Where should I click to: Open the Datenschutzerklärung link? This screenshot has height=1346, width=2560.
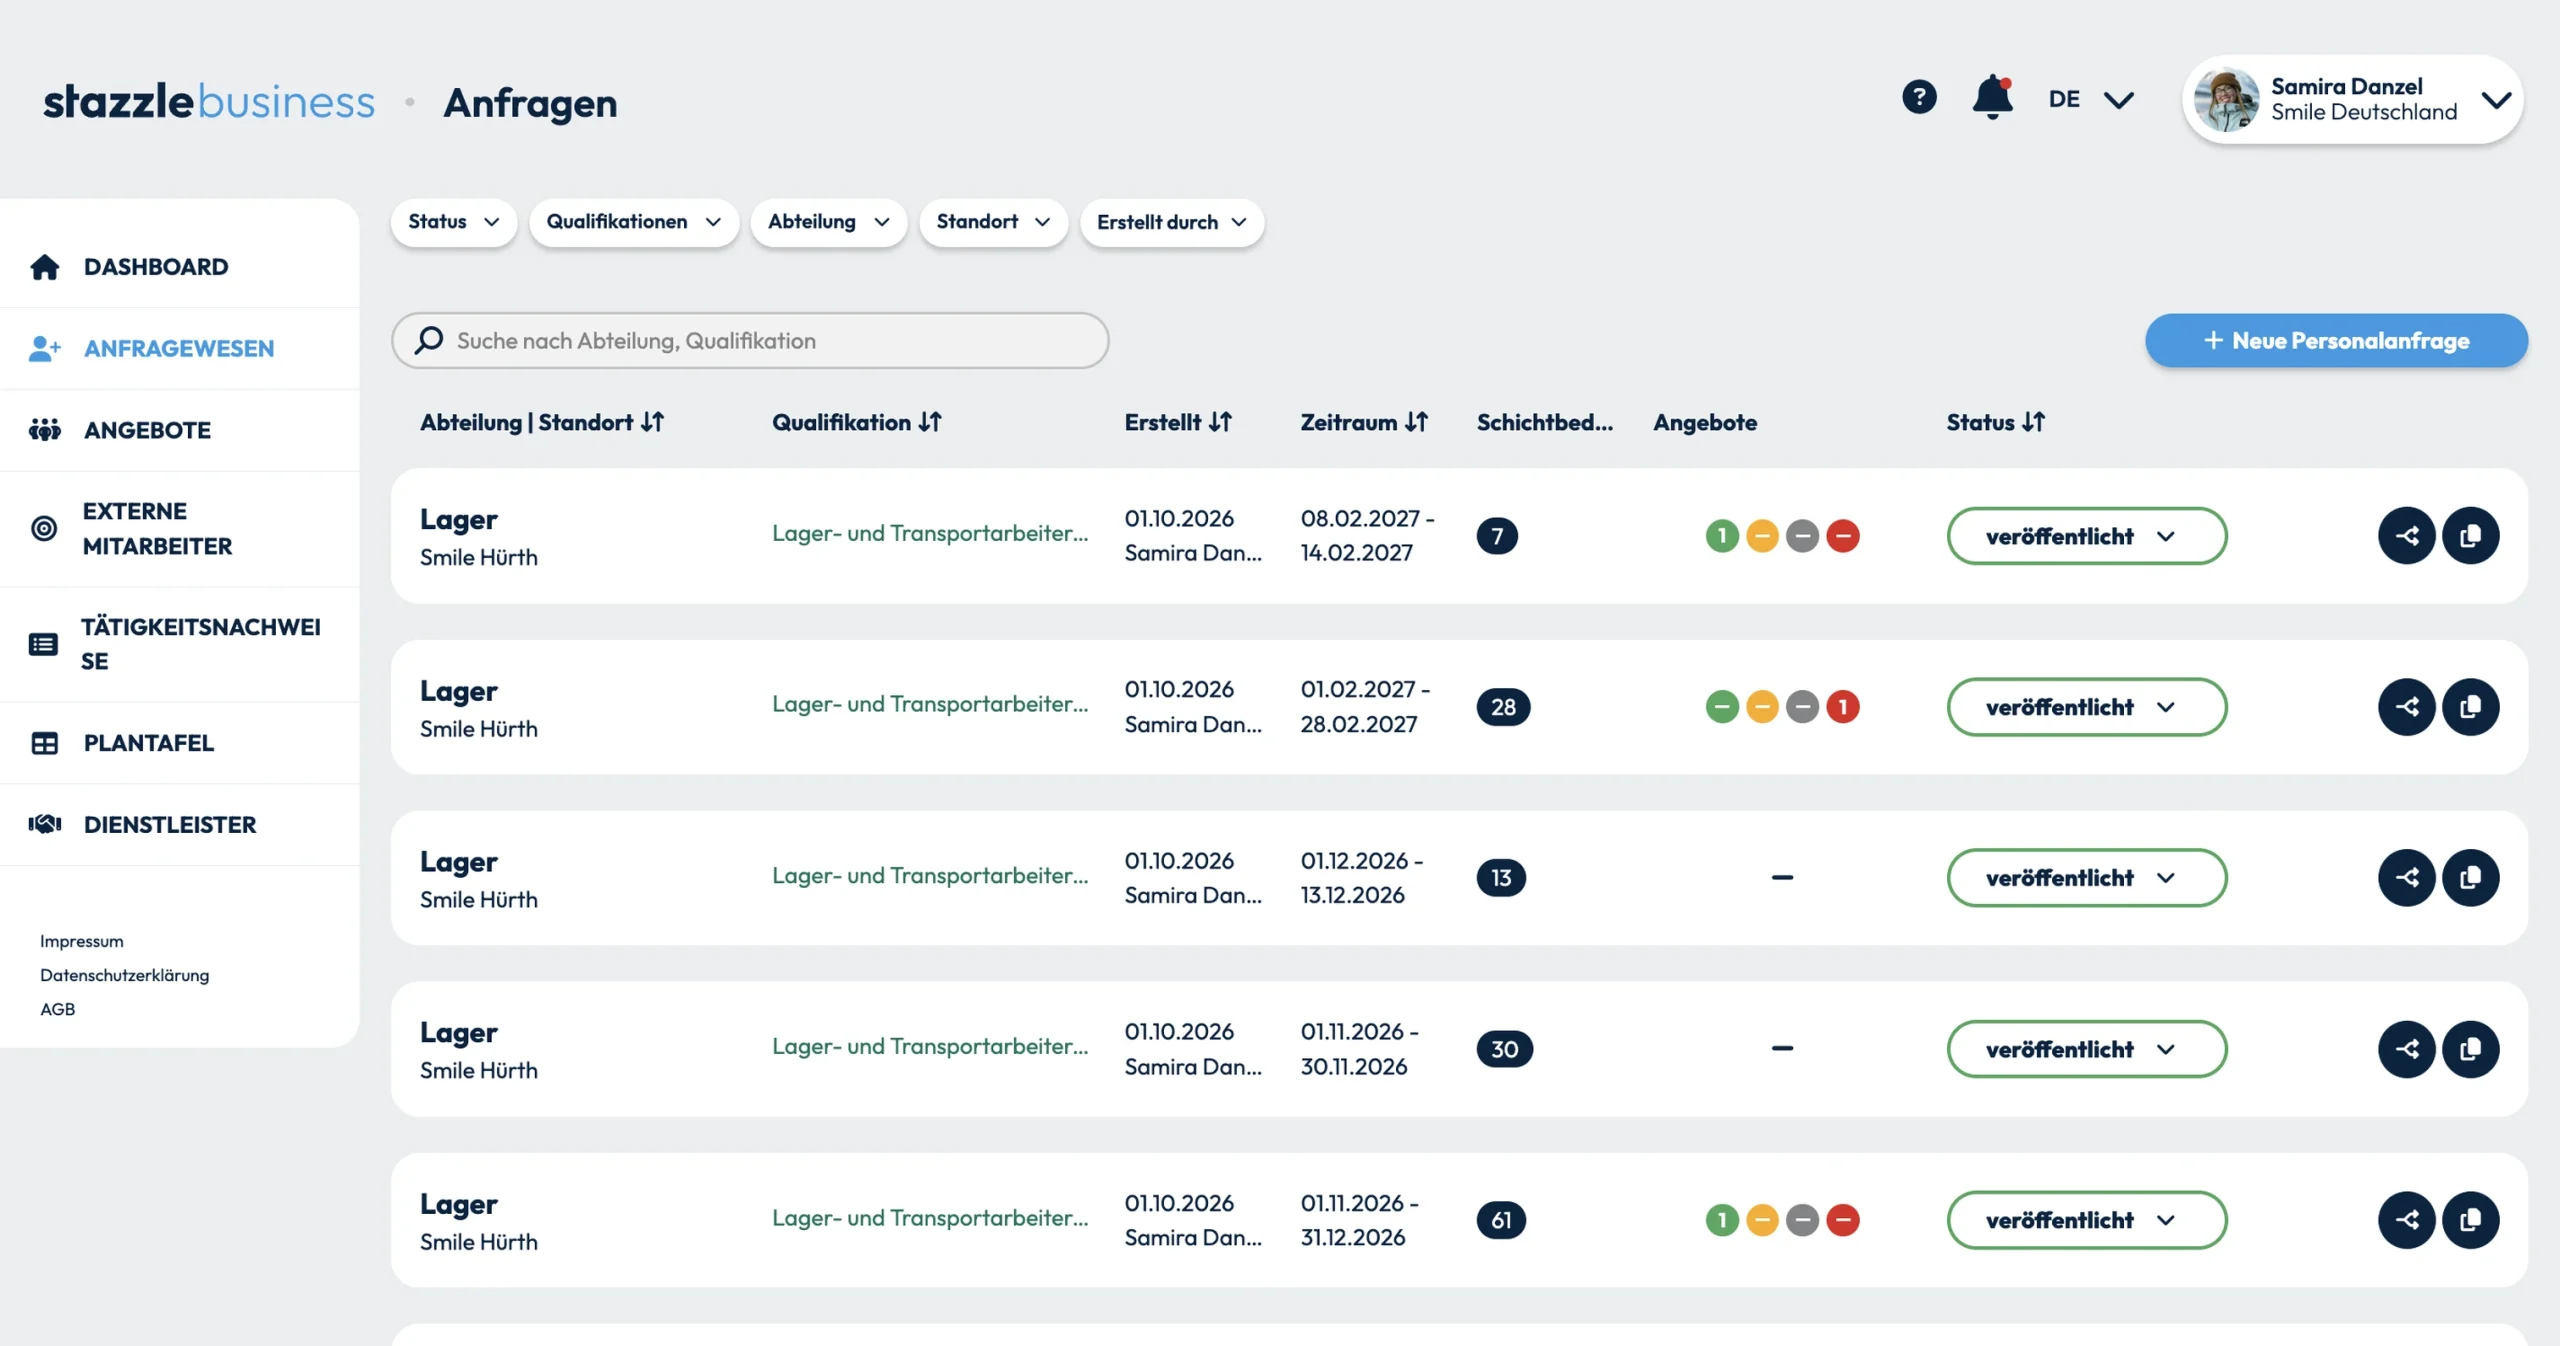(125, 975)
